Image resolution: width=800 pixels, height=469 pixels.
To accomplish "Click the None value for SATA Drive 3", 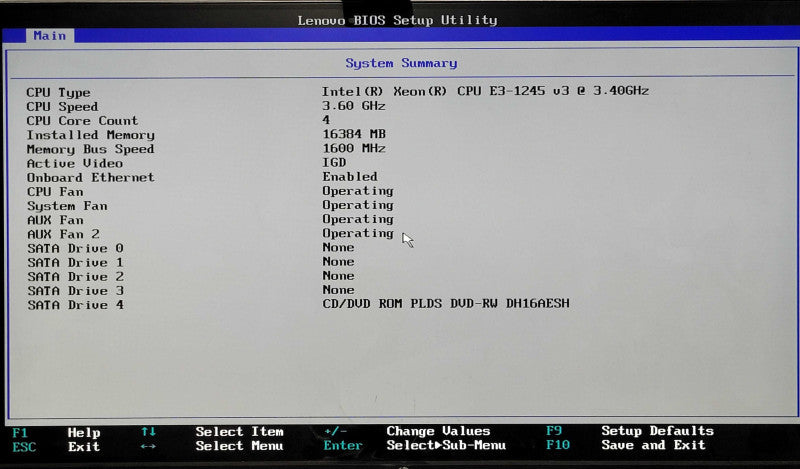I will coord(338,290).
